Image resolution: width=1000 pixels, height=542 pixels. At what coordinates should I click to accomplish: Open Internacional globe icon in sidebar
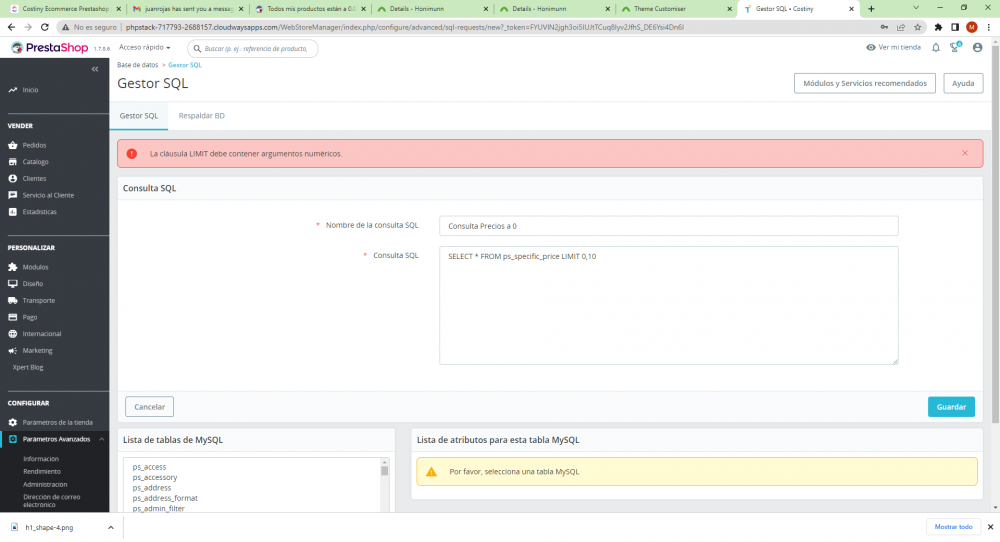[x=13, y=333]
